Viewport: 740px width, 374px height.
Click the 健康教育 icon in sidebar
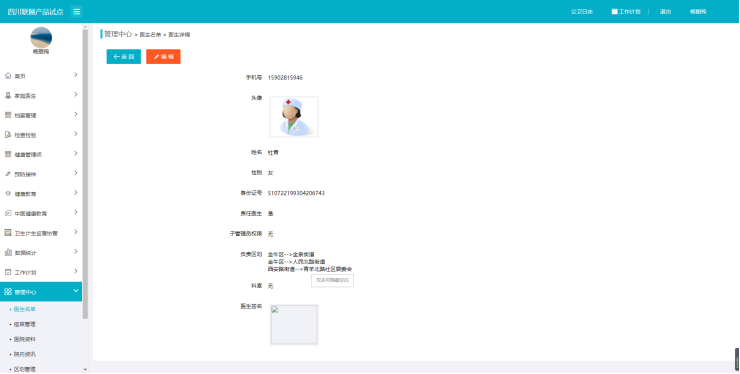pos(8,194)
